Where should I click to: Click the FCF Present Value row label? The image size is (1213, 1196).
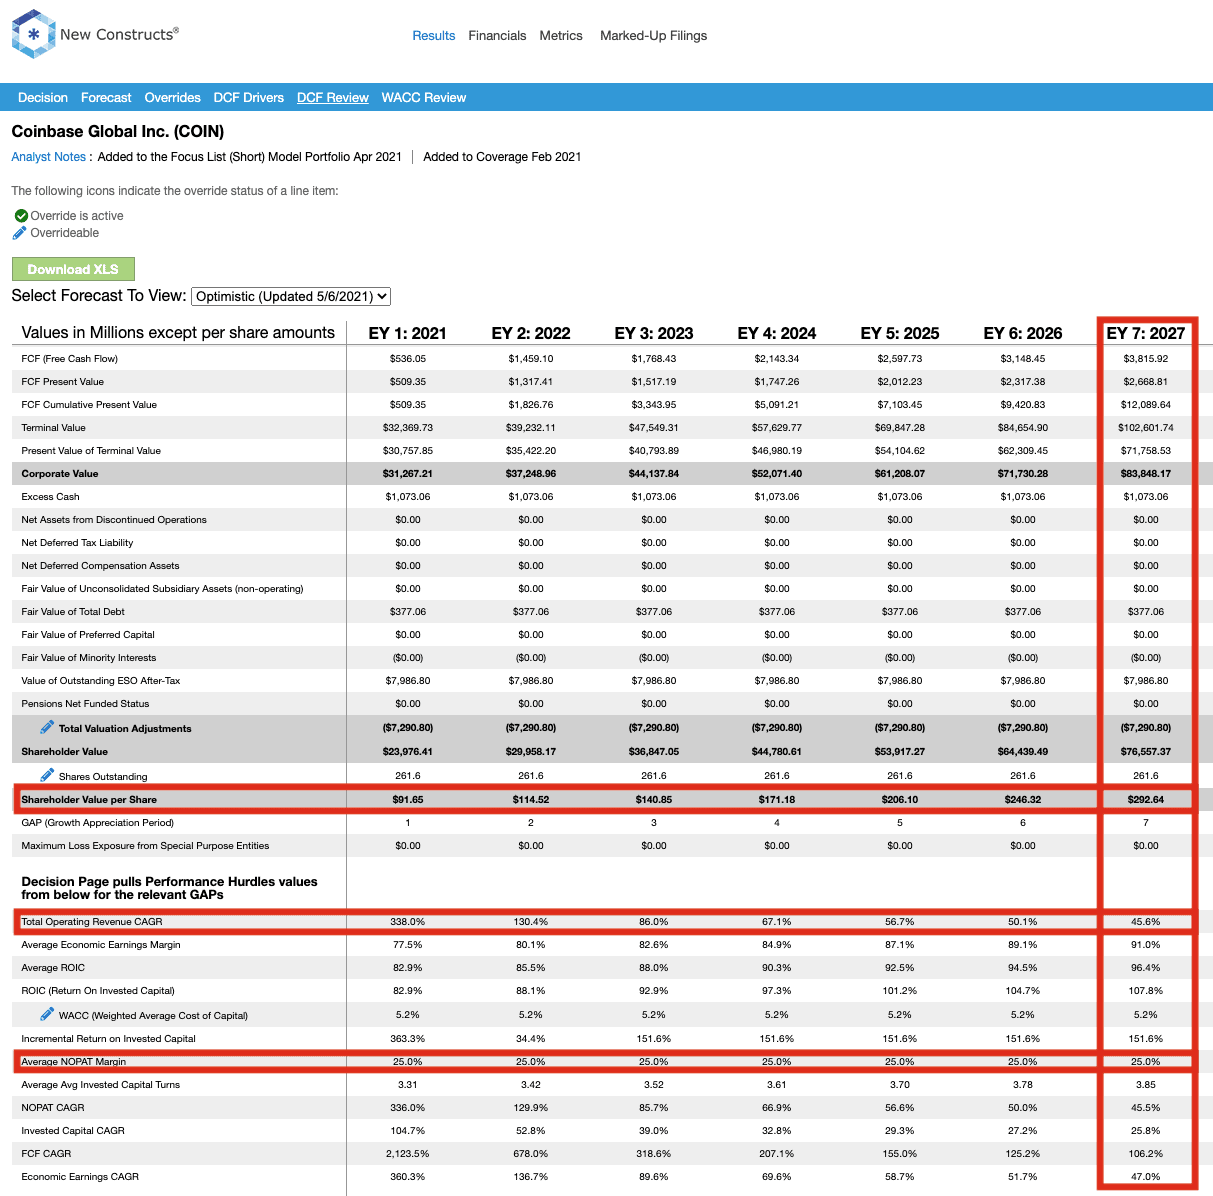point(62,382)
